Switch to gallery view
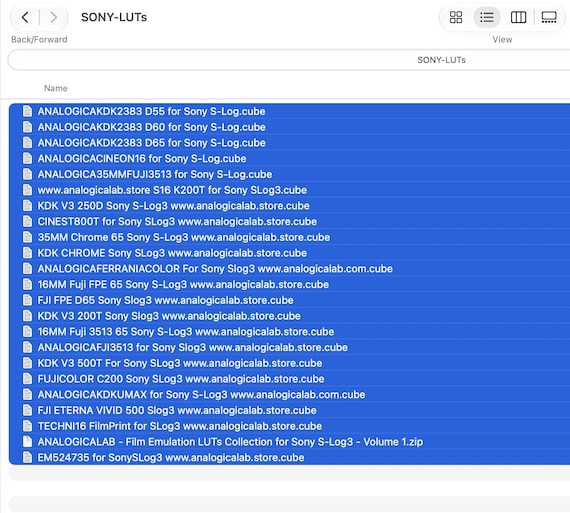This screenshot has width=570, height=513. click(x=549, y=17)
